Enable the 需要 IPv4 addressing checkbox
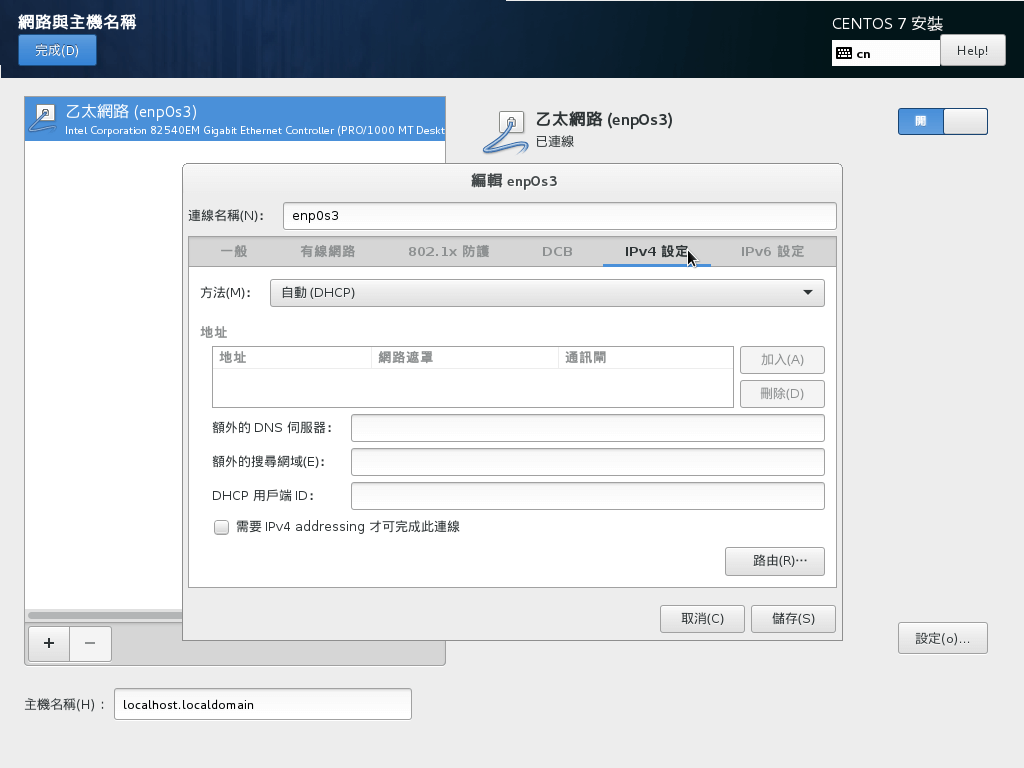This screenshot has height=768, width=1024. (222, 527)
